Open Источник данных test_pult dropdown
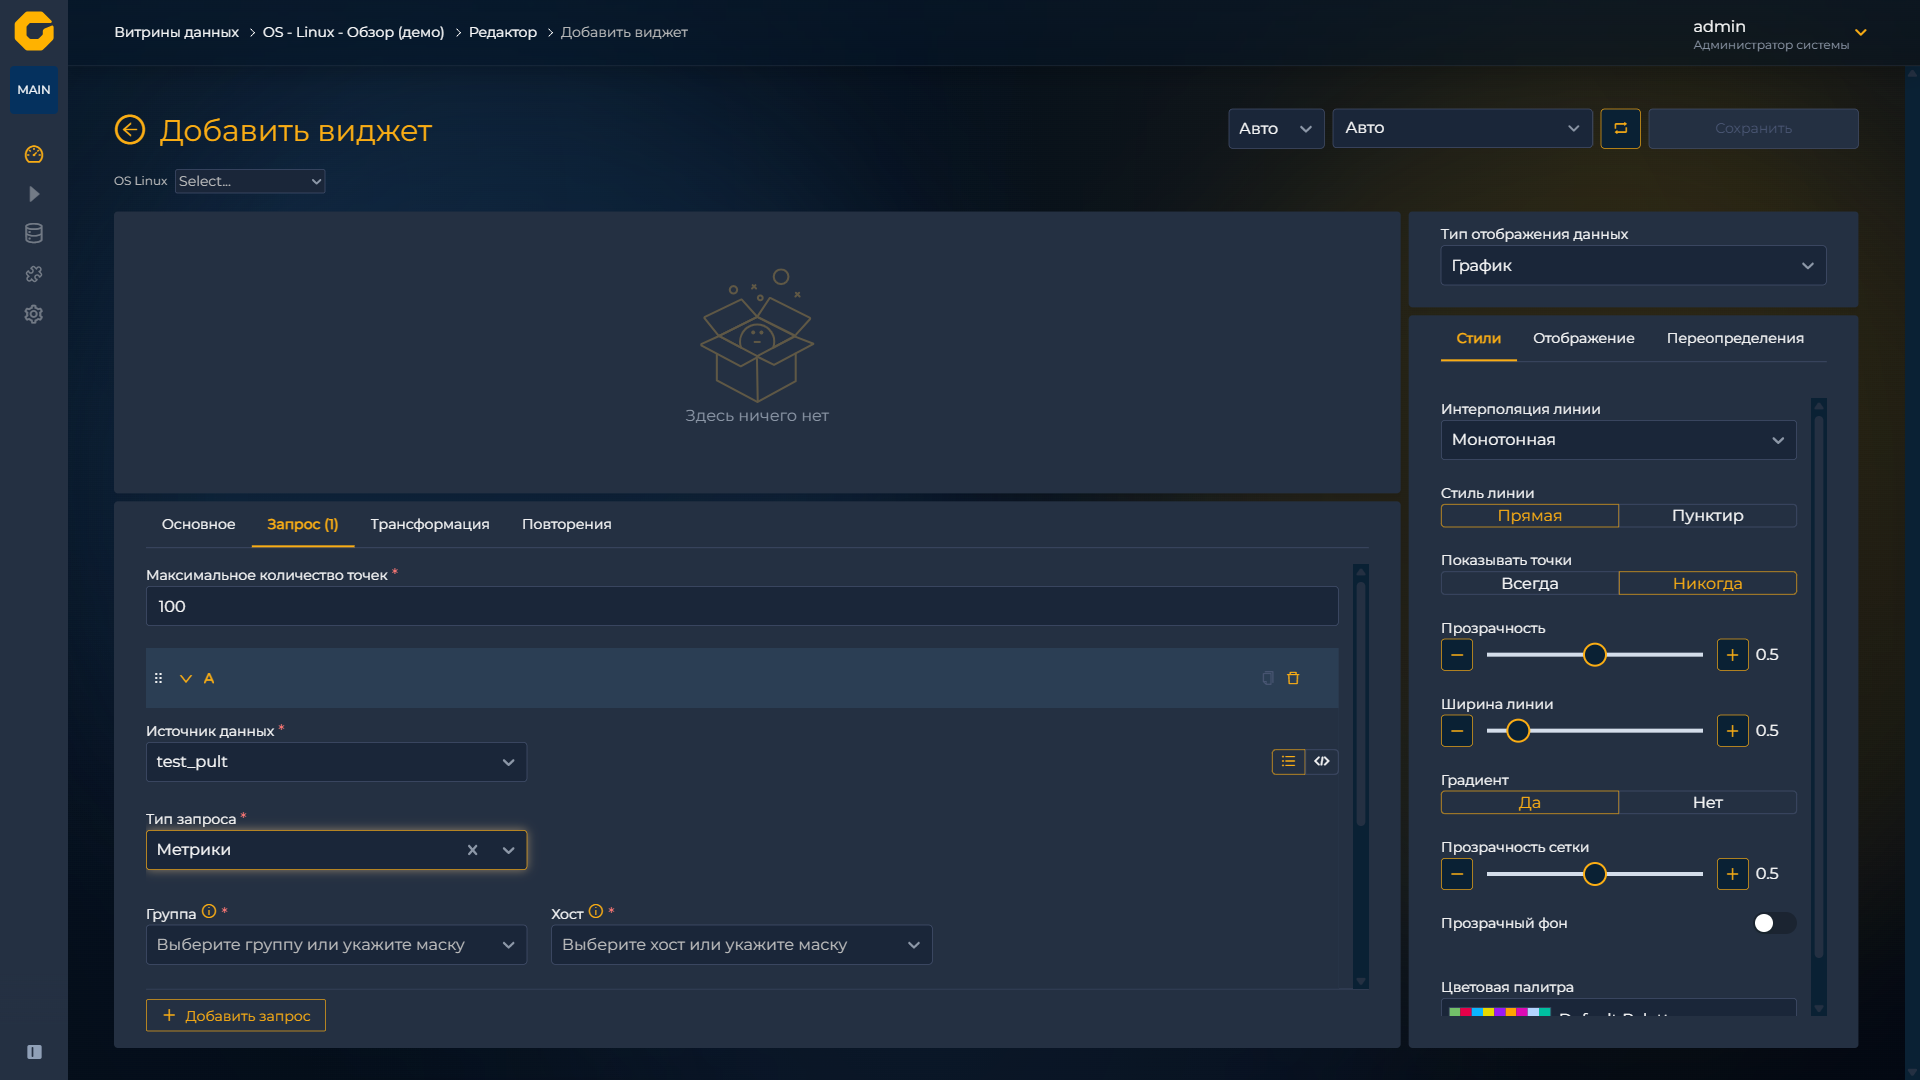The image size is (1920, 1080). point(336,762)
